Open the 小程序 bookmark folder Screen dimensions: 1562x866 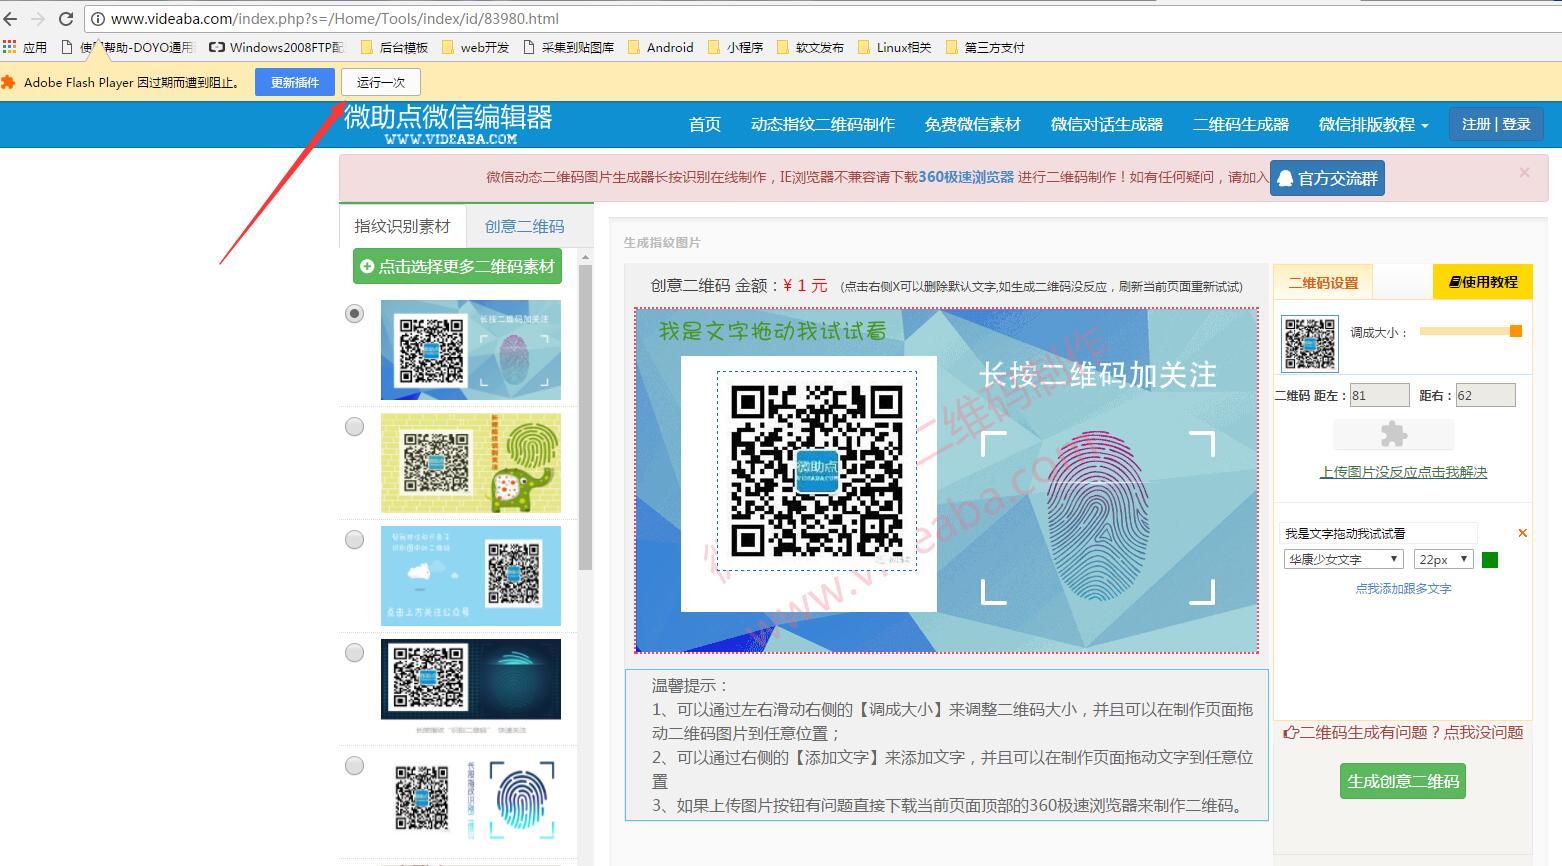(736, 47)
